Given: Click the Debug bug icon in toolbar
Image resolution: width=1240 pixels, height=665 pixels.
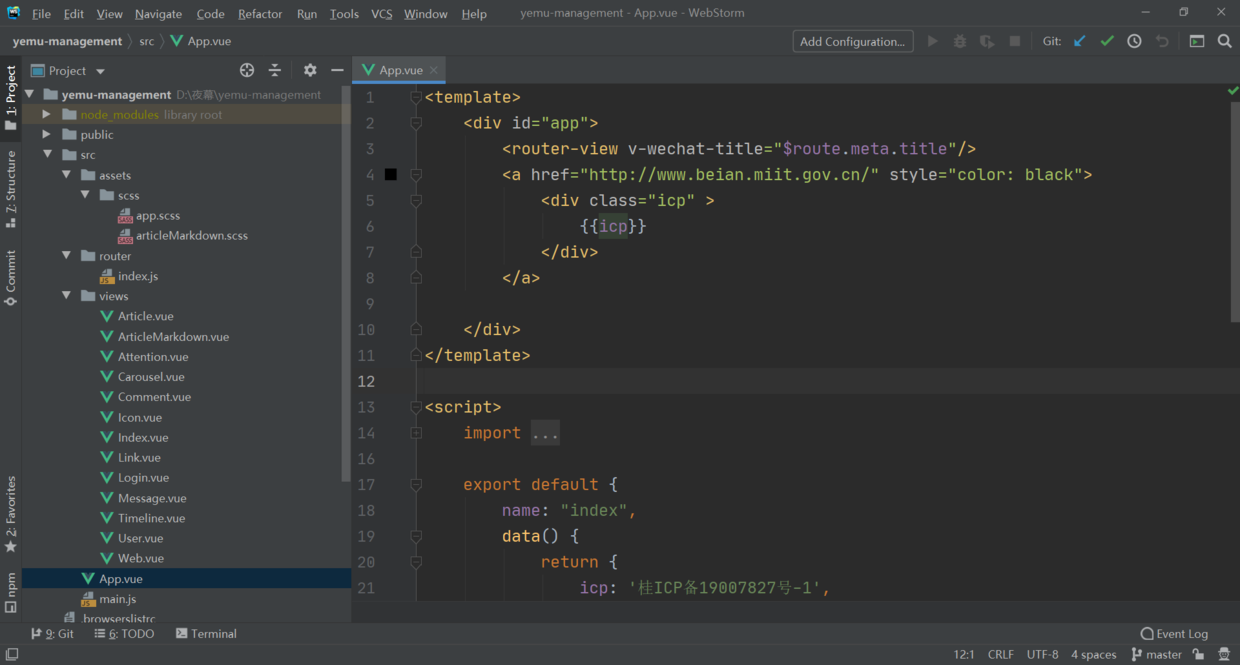Looking at the screenshot, I should [x=960, y=41].
